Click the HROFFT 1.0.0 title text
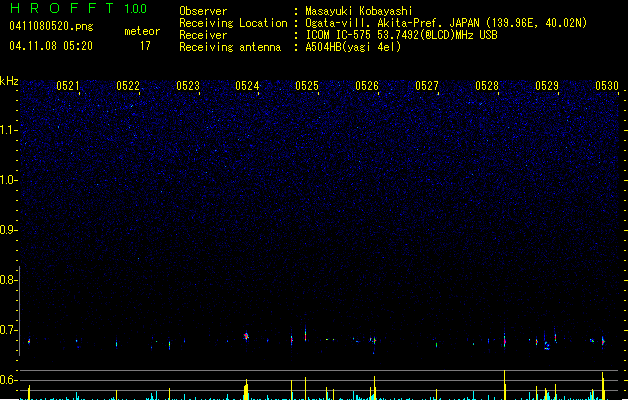 tap(78, 8)
